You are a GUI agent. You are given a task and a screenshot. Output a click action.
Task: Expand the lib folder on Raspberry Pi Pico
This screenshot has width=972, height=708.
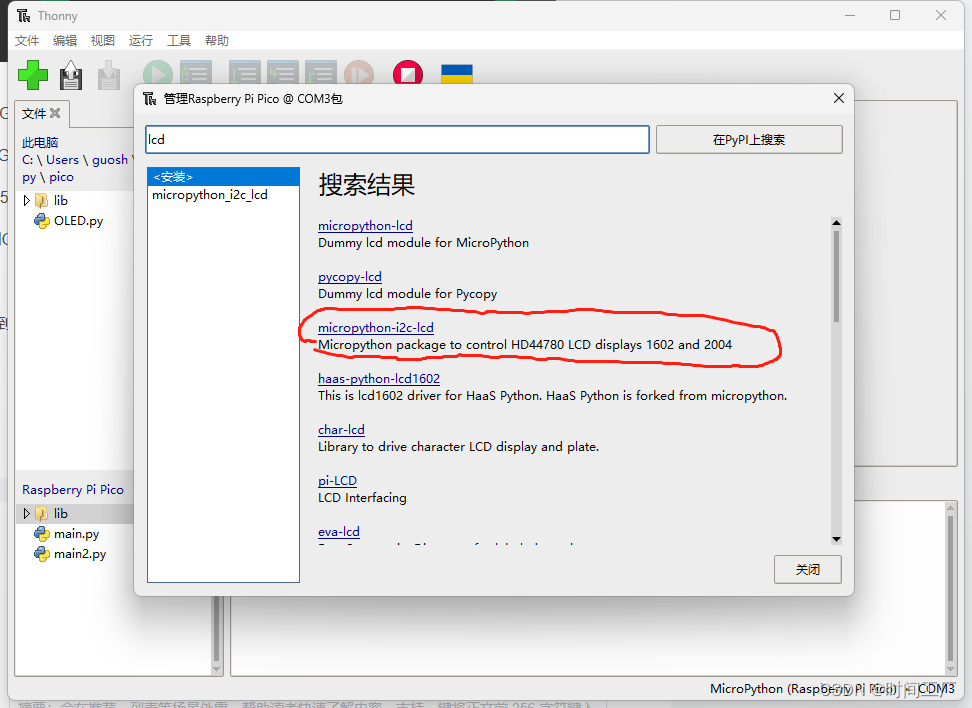tap(27, 513)
